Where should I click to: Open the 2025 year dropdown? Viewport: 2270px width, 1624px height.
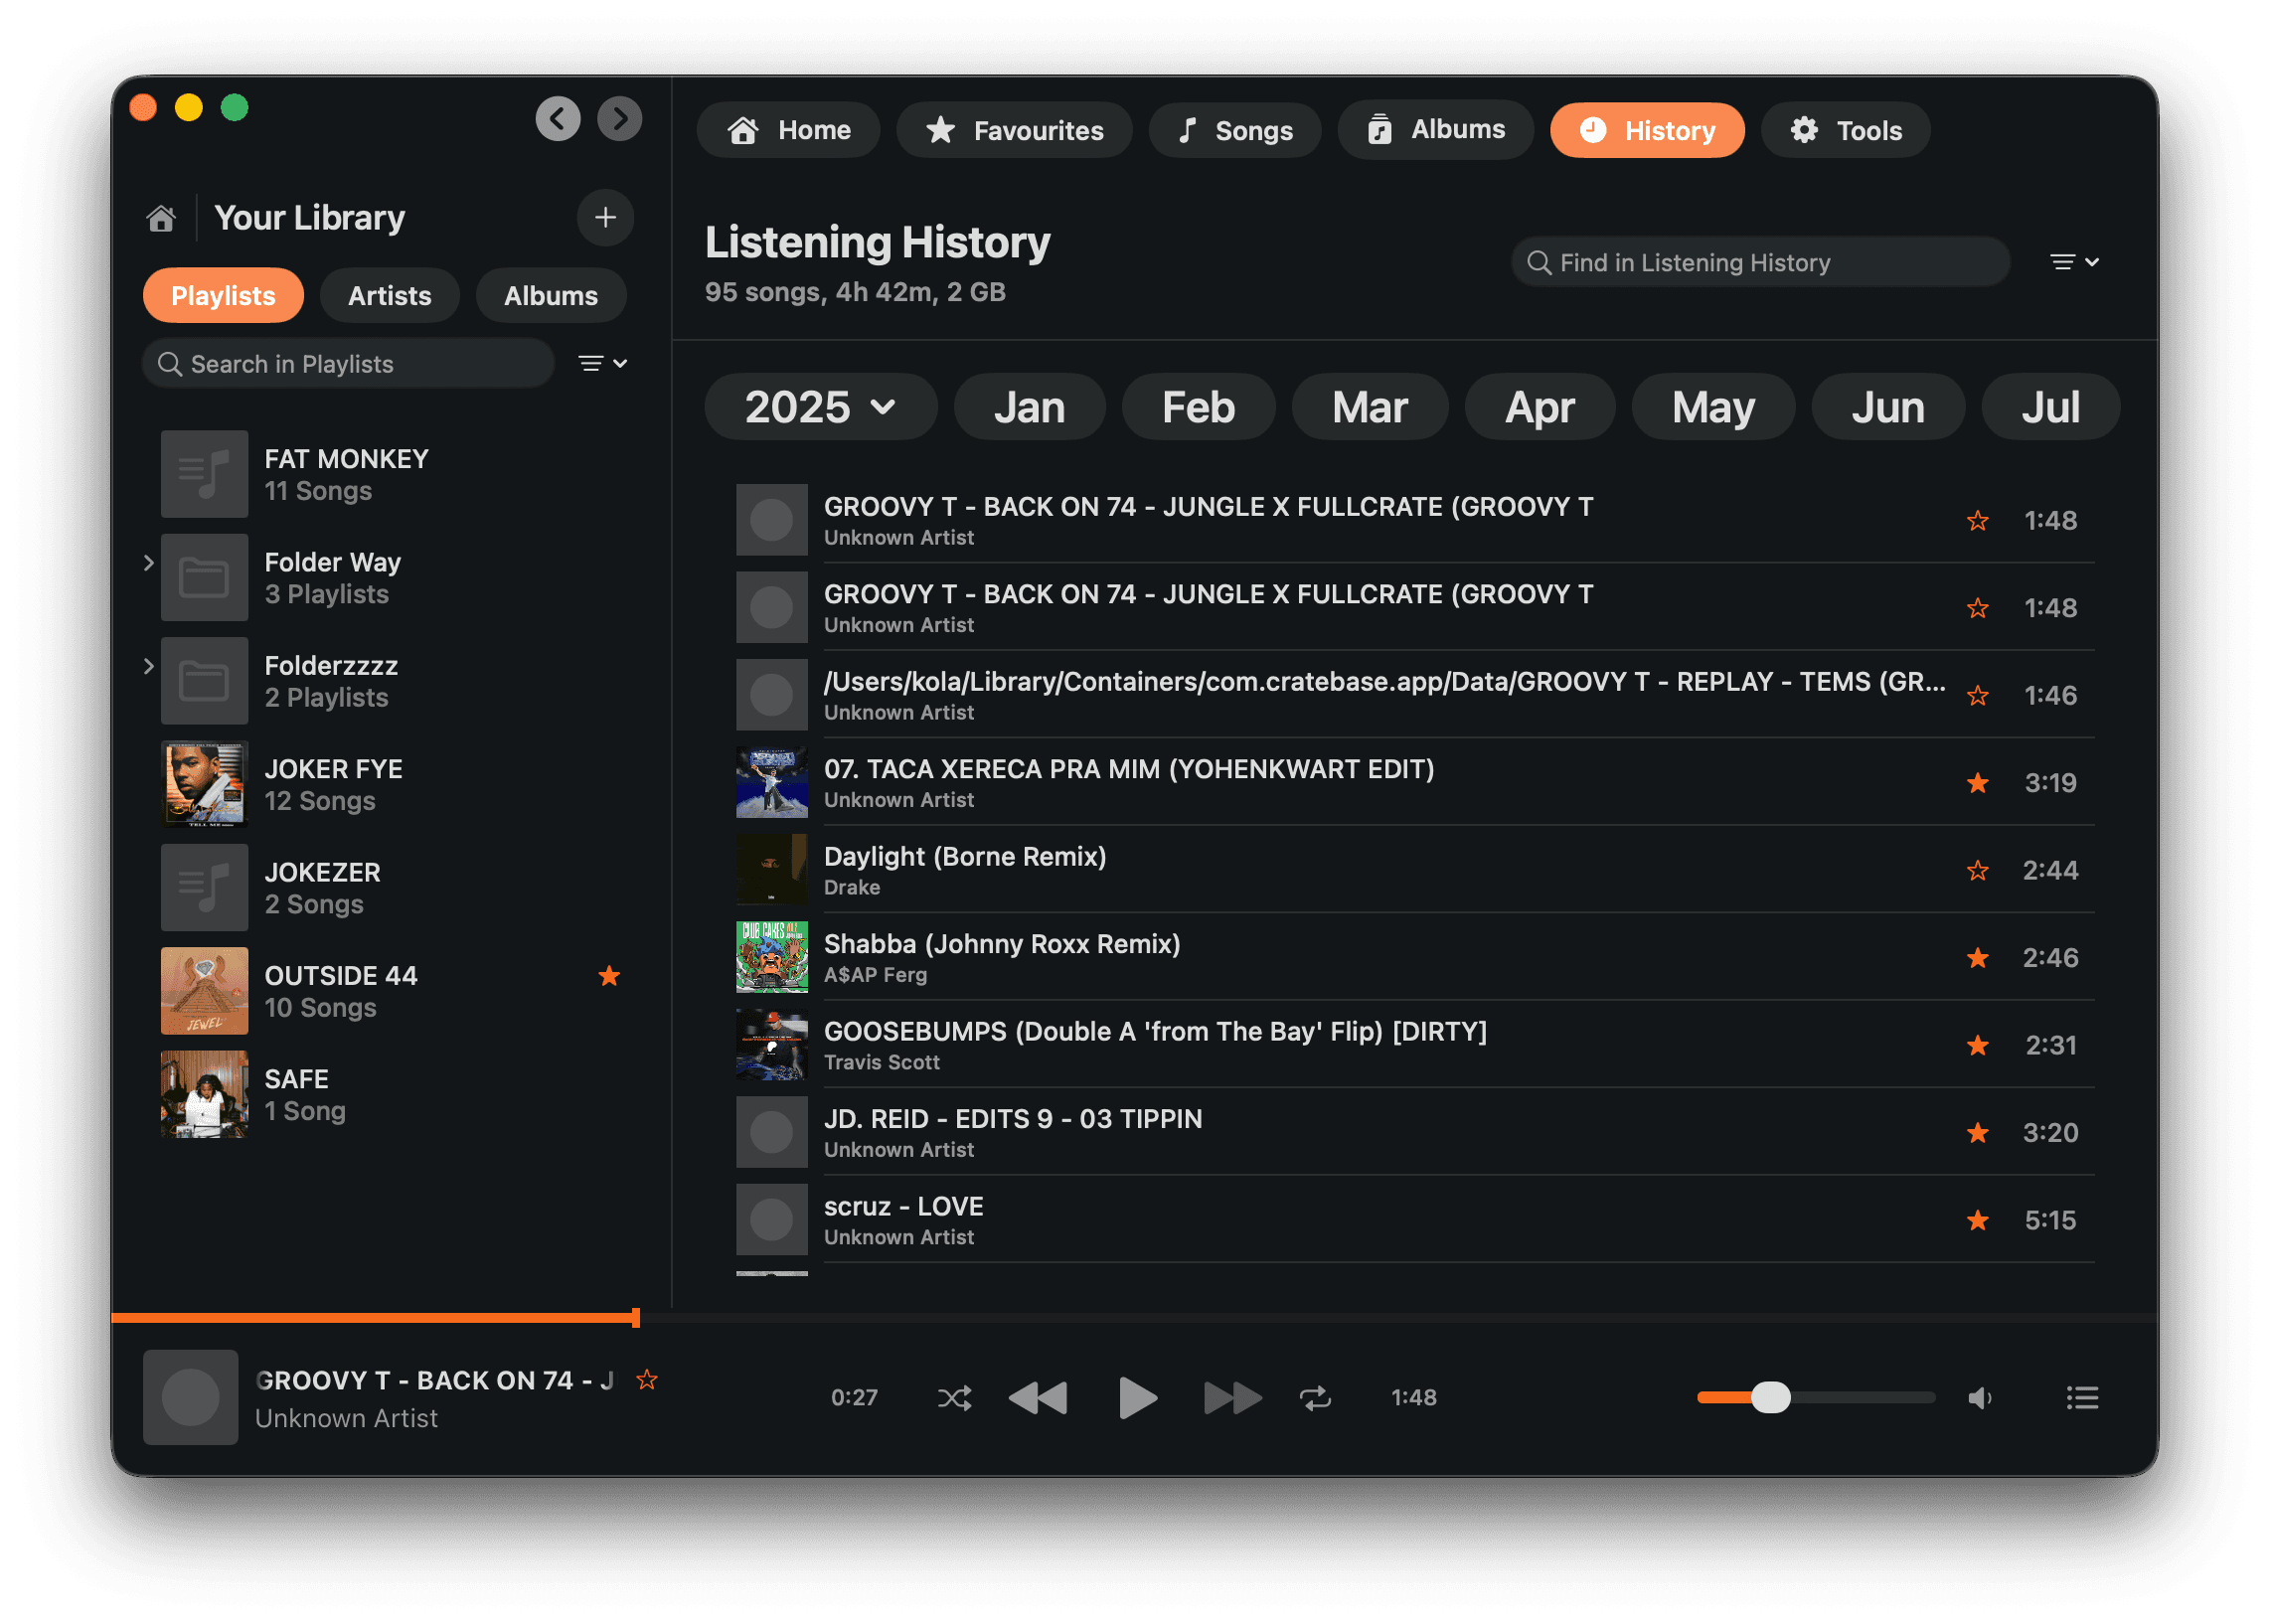pos(820,407)
